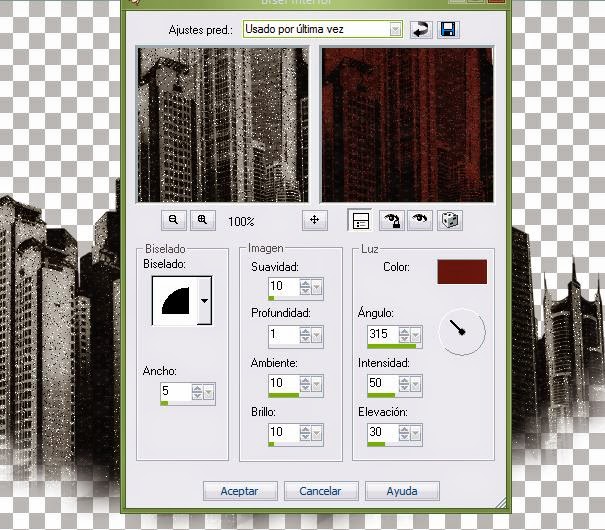The width and height of the screenshot is (605, 530).
Task: Click the red result preview image
Action: (x=407, y=125)
